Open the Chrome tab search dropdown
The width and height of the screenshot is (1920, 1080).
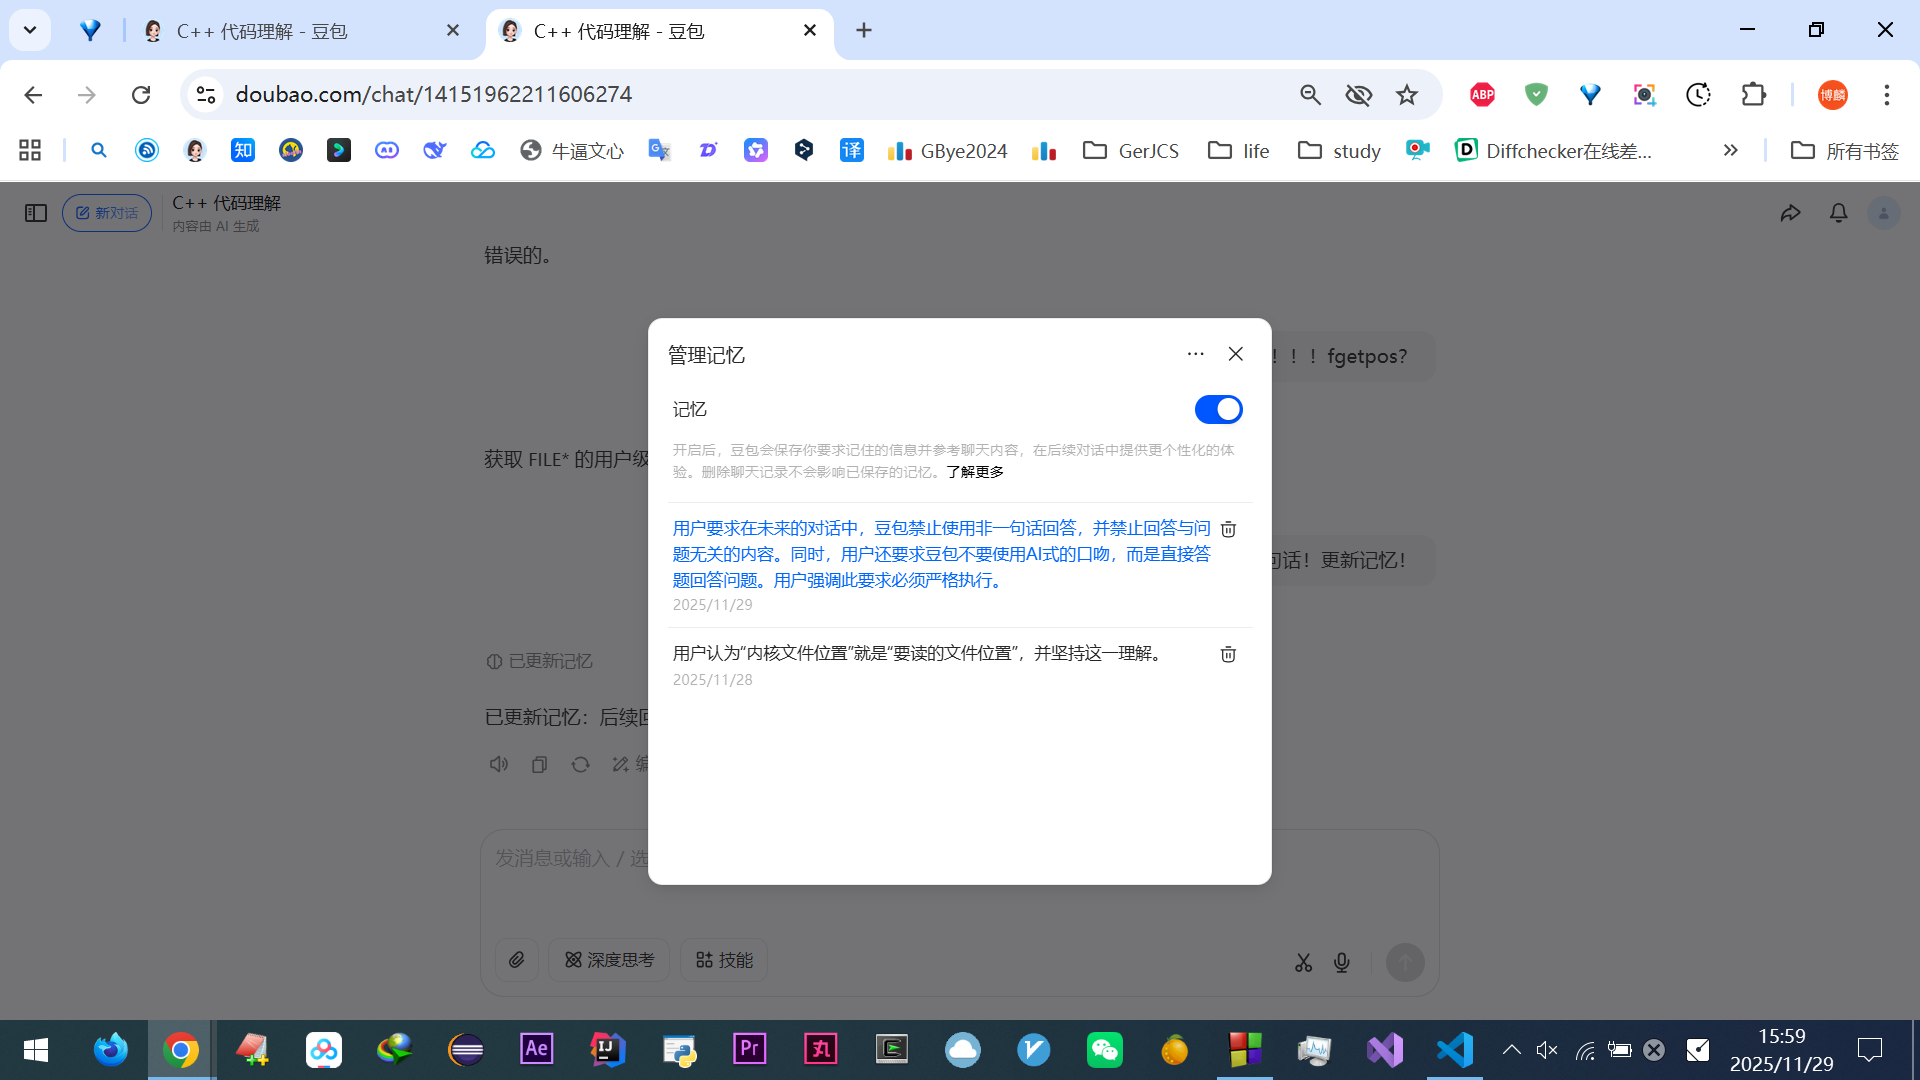click(x=30, y=30)
